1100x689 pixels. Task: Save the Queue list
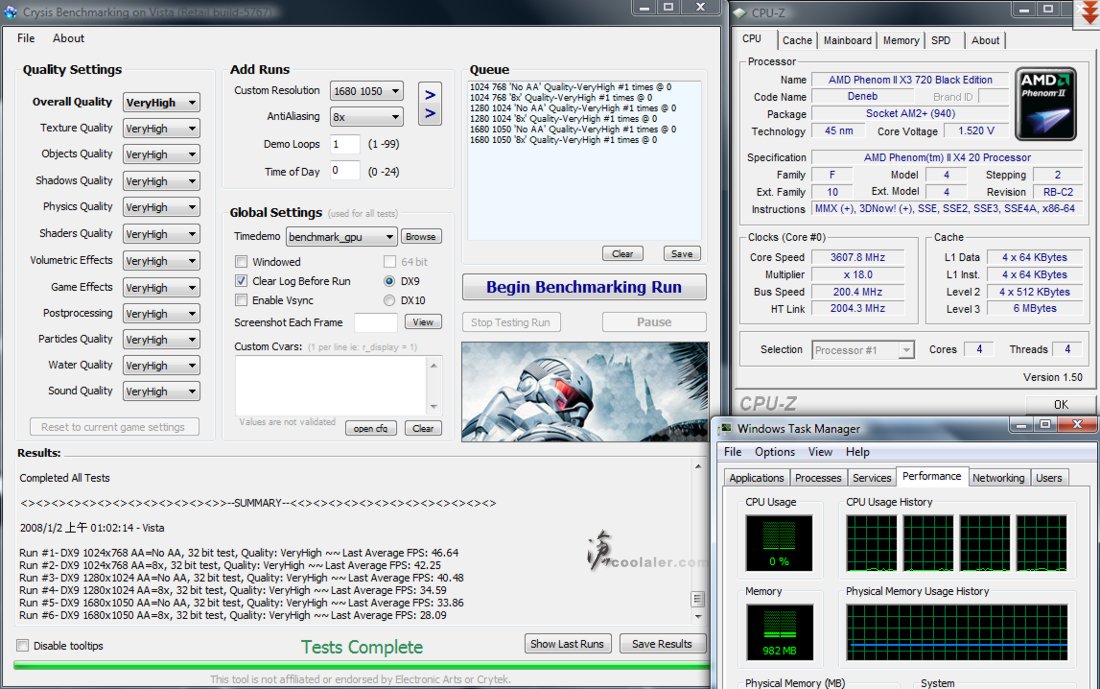[682, 254]
